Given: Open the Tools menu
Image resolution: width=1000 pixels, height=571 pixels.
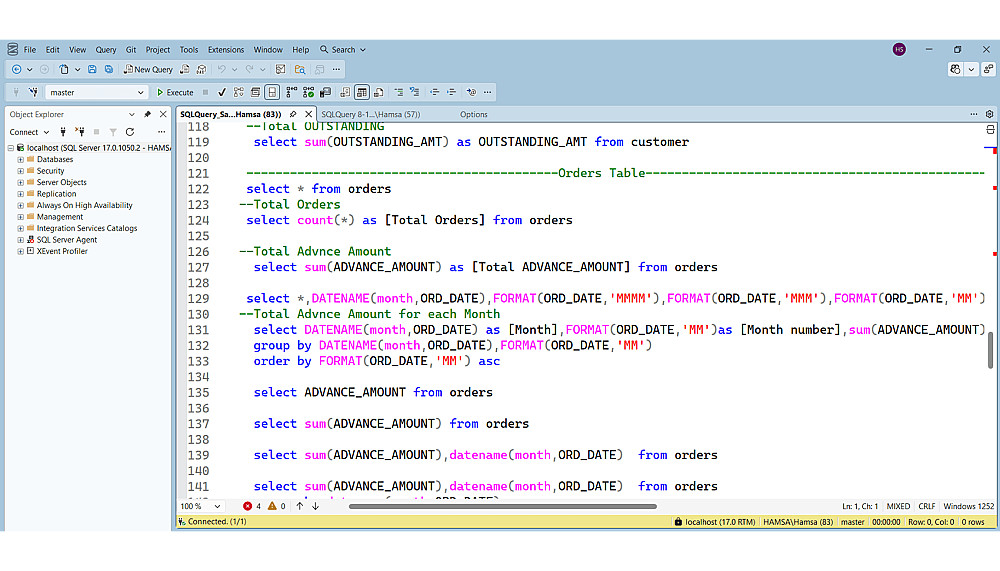Looking at the screenshot, I should tap(189, 49).
